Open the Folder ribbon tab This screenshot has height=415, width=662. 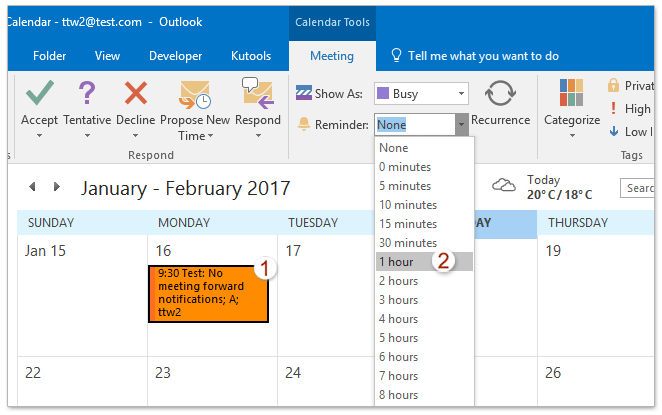pyautogui.click(x=49, y=56)
